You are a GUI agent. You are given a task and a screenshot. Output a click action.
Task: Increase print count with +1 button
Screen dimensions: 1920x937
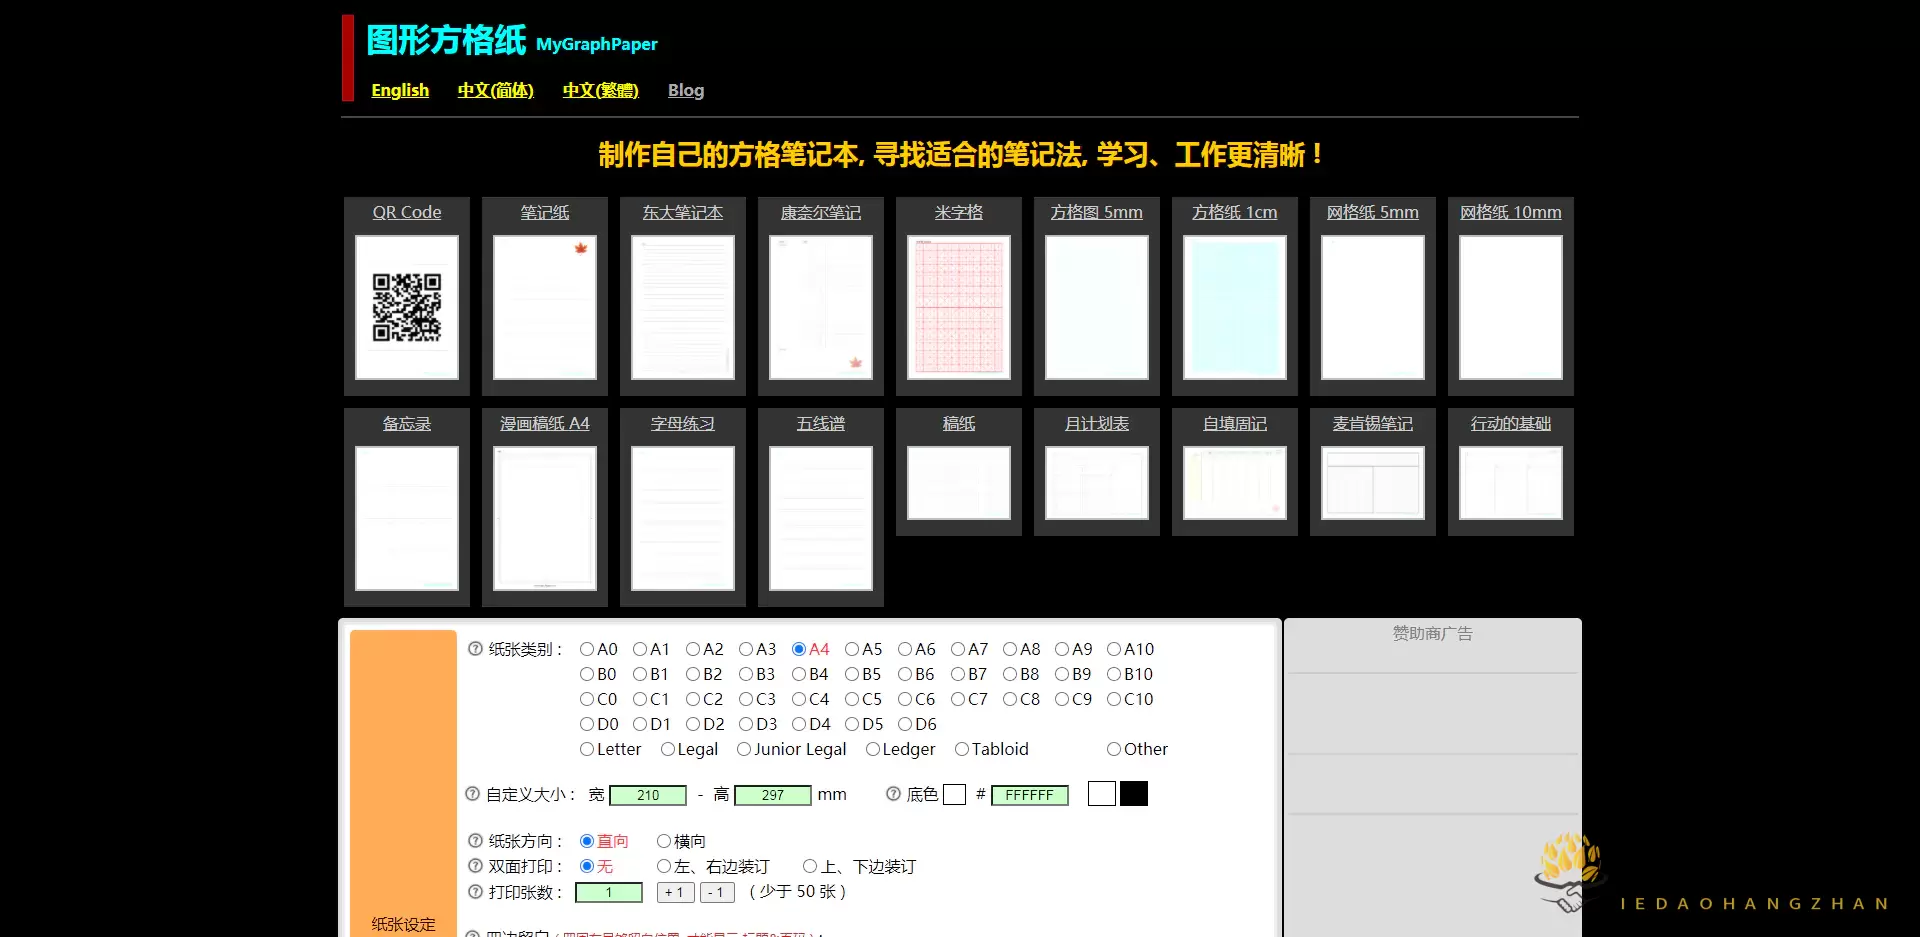point(675,892)
